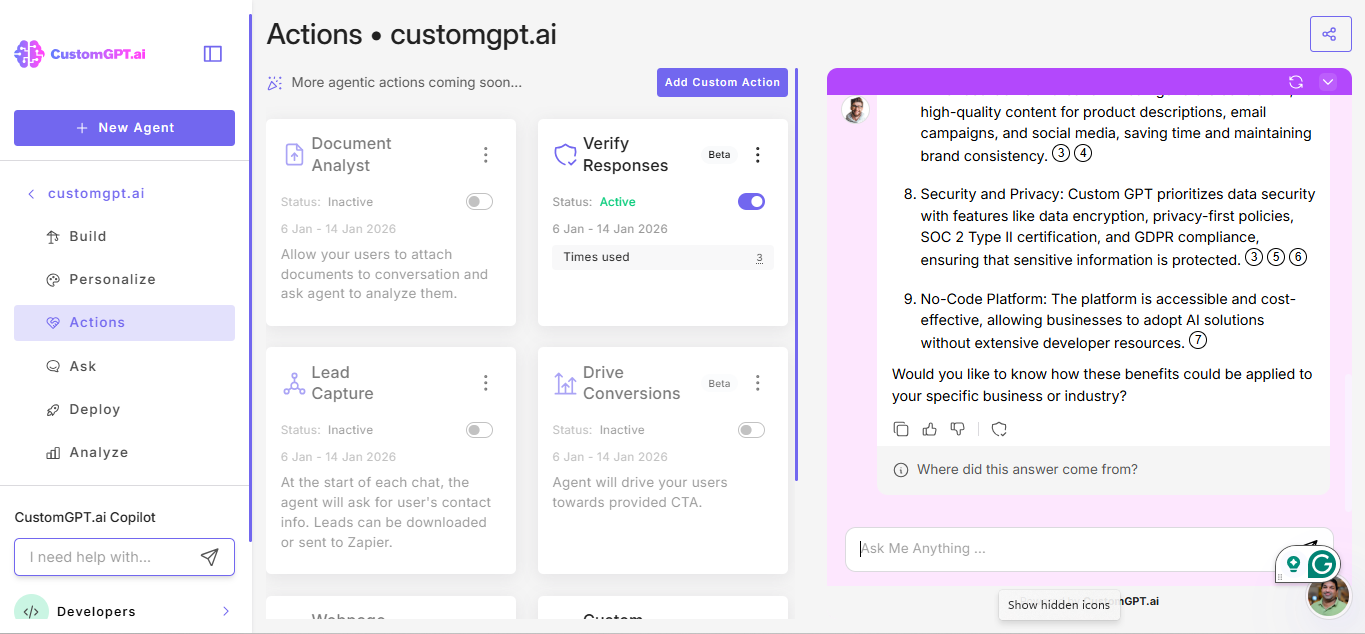Screen dimensions: 1365x634
Task: Give a thumbs down to the answer
Action: click(958, 429)
